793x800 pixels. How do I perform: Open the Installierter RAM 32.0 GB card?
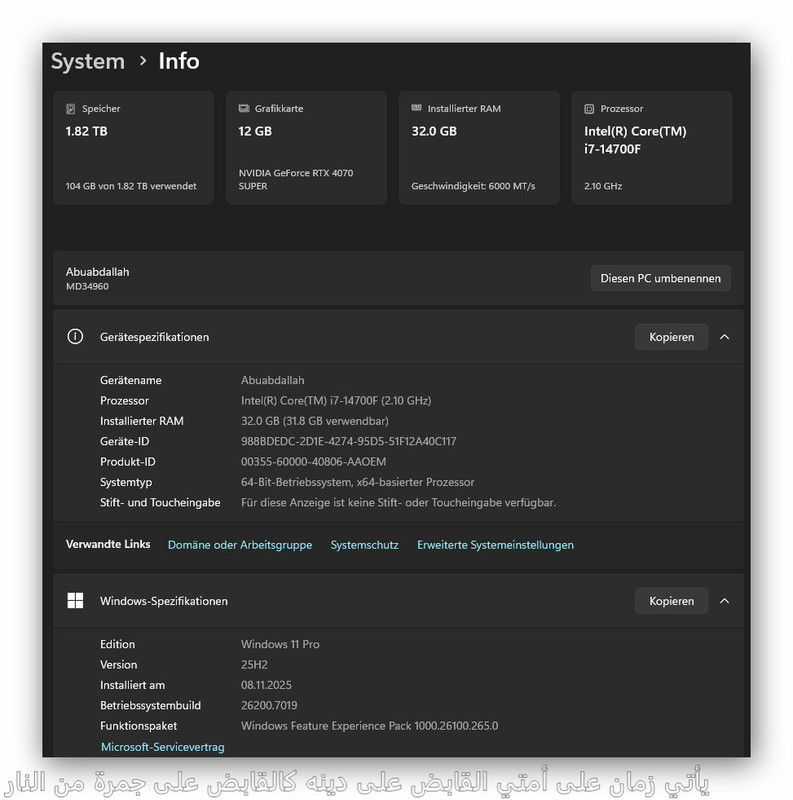pyautogui.click(x=479, y=147)
